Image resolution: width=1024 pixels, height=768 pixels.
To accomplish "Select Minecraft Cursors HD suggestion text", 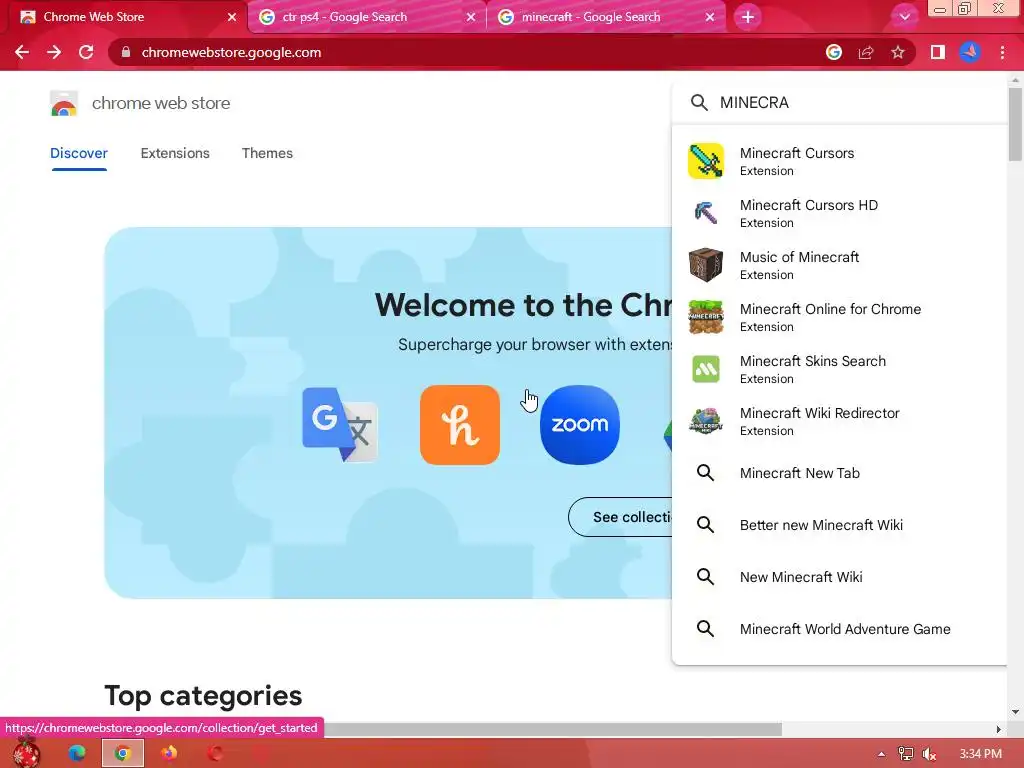I will click(x=808, y=205).
